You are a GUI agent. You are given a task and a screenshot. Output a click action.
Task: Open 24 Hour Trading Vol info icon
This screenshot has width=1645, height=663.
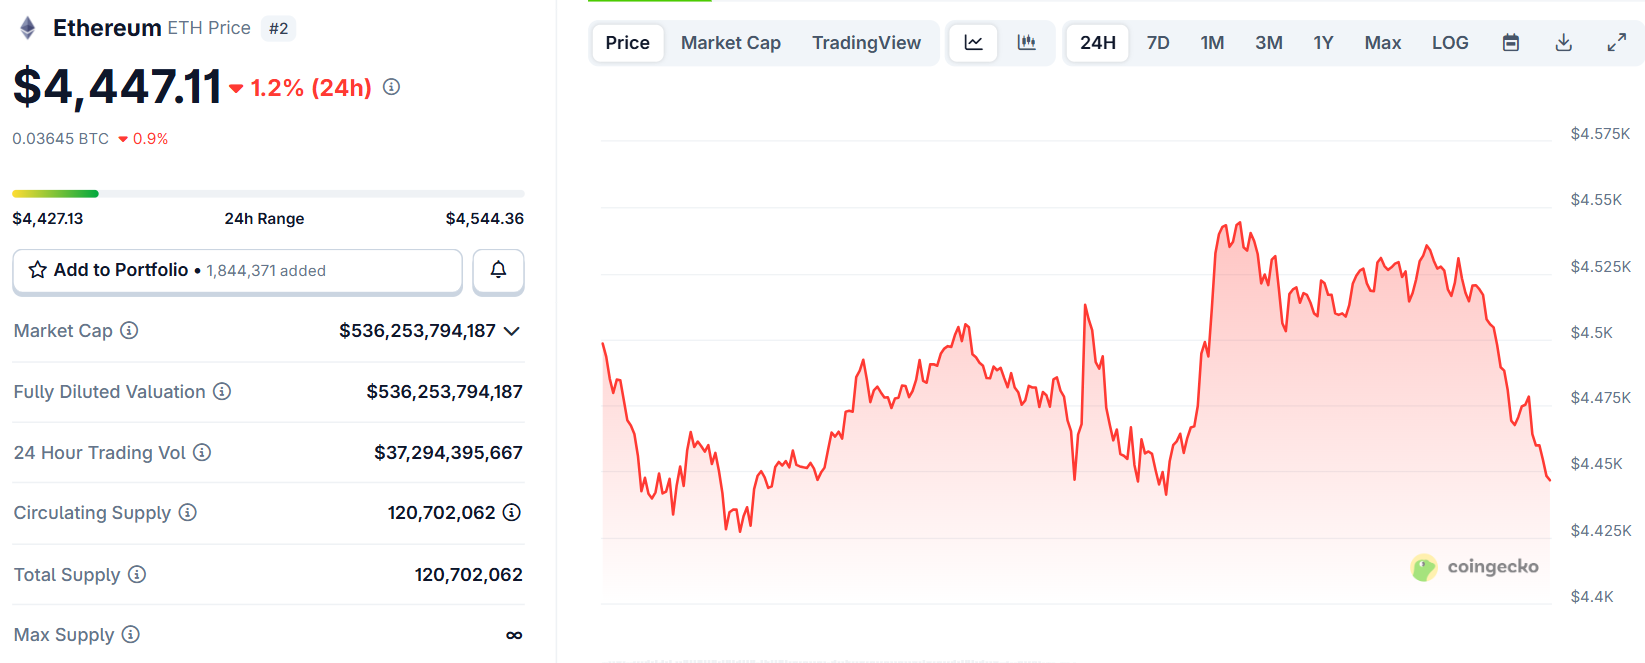[202, 452]
